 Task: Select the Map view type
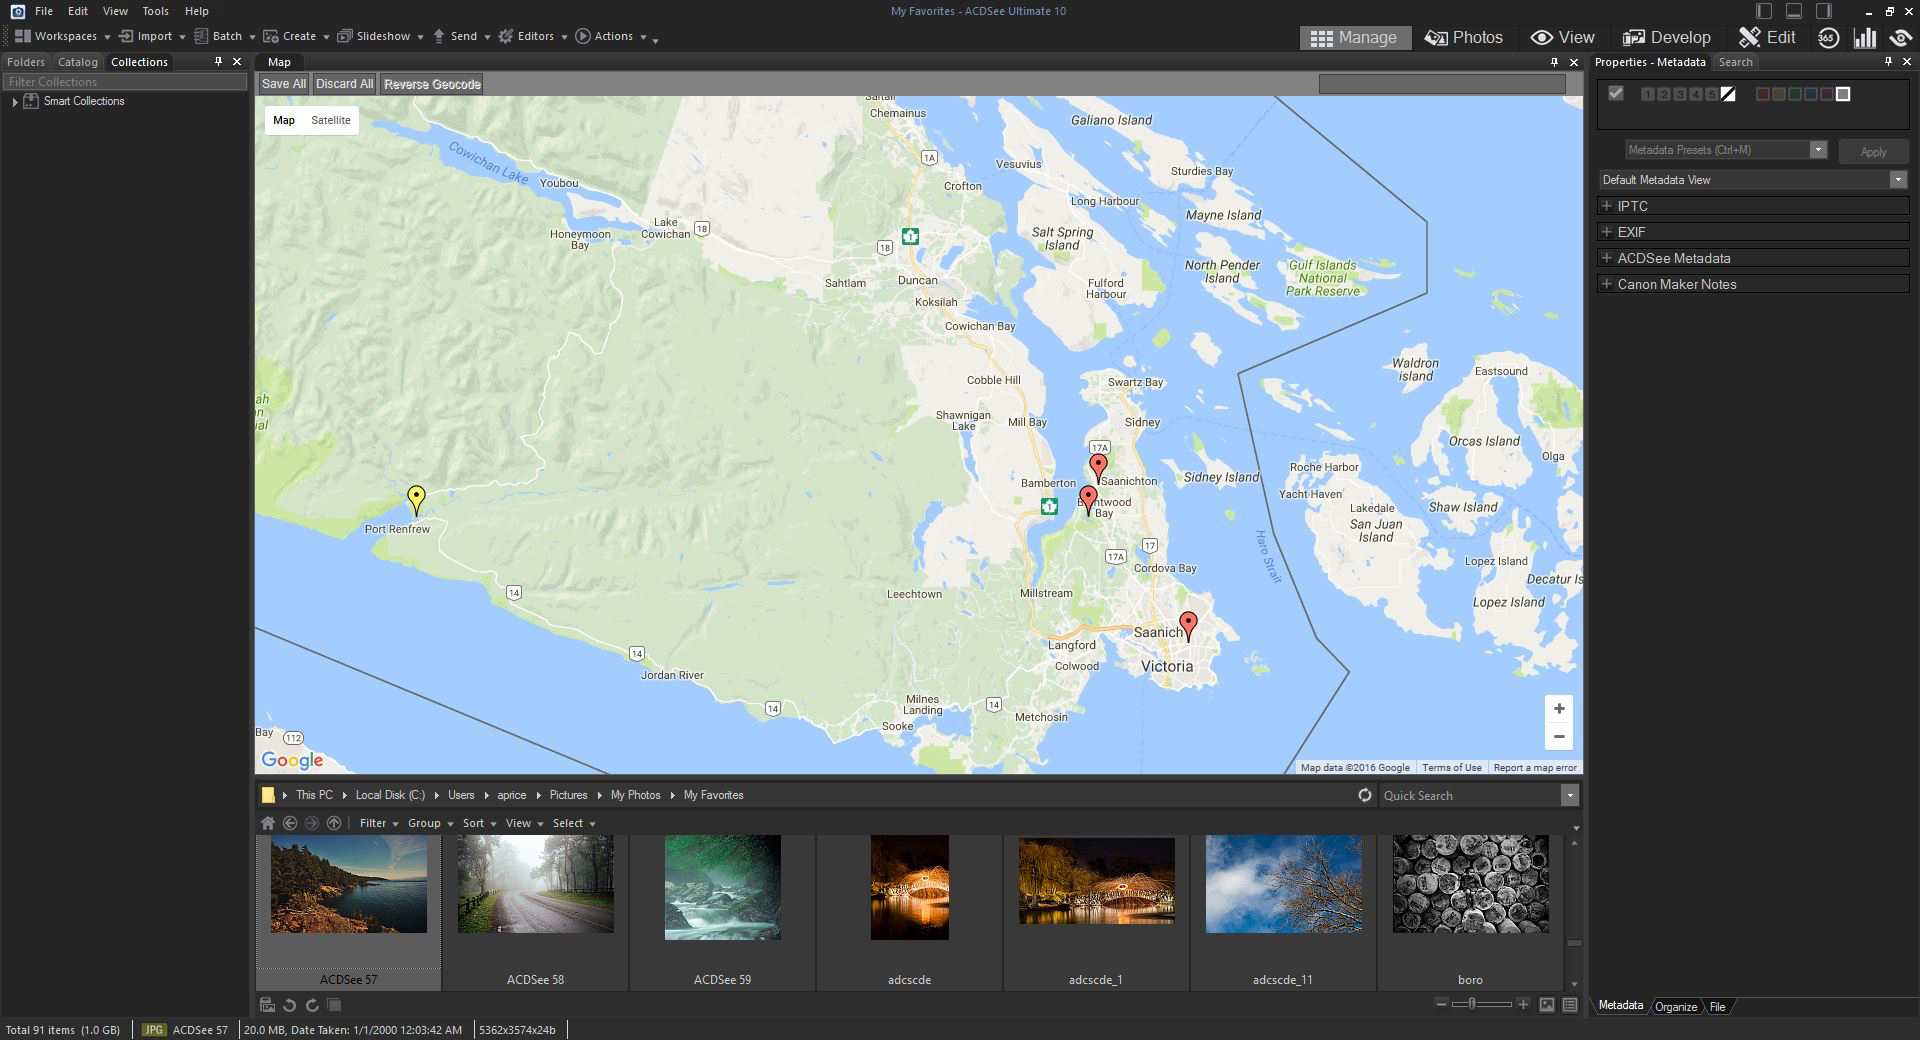(284, 120)
